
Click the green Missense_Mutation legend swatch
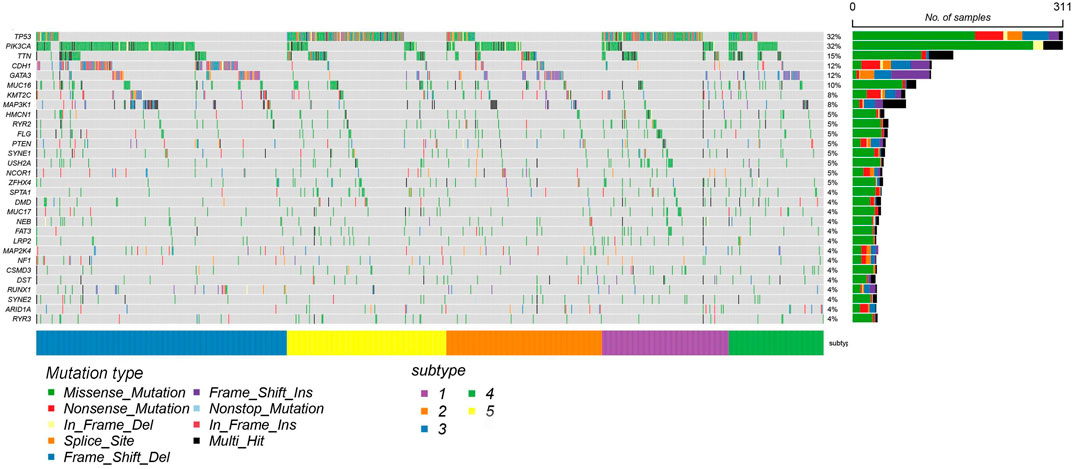(x=53, y=392)
